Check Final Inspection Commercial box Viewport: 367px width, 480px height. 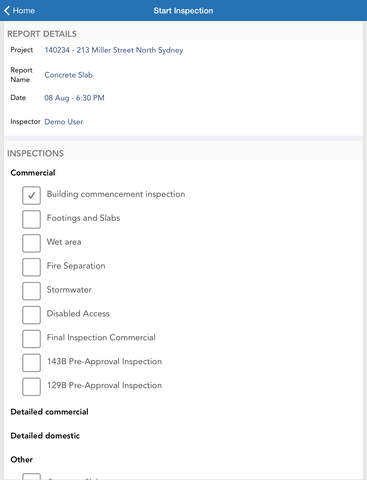point(31,339)
